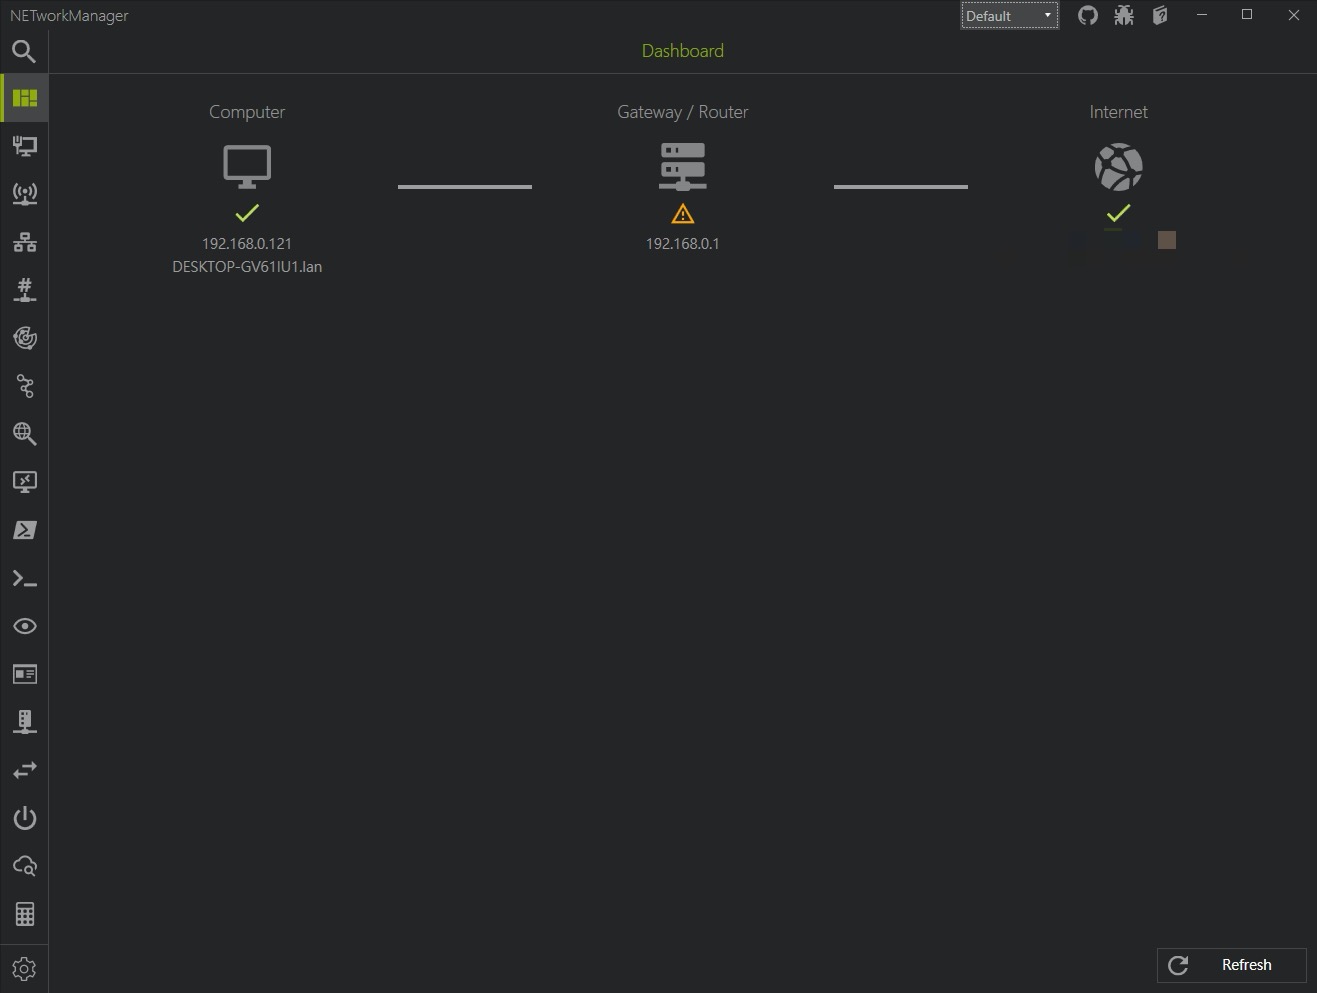The height and width of the screenshot is (993, 1317).
Task: Click the Internet green check mark
Action: (x=1119, y=212)
